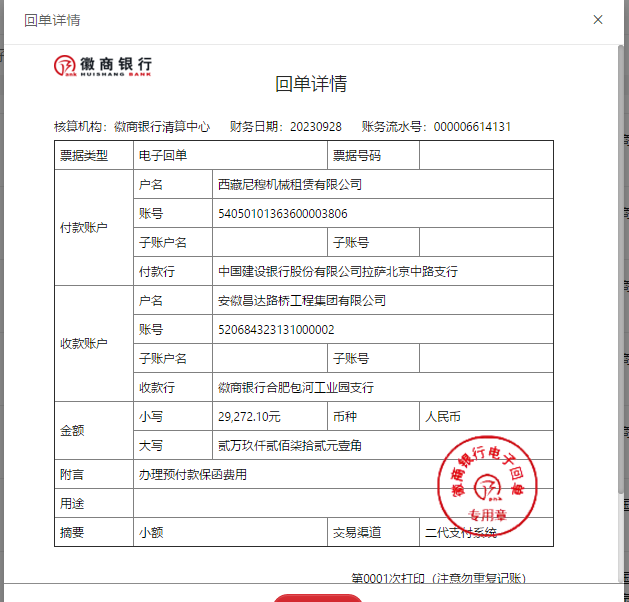Click the 回单详情 heading in the receipt
Image resolution: width=629 pixels, height=602 pixels.
[x=311, y=84]
